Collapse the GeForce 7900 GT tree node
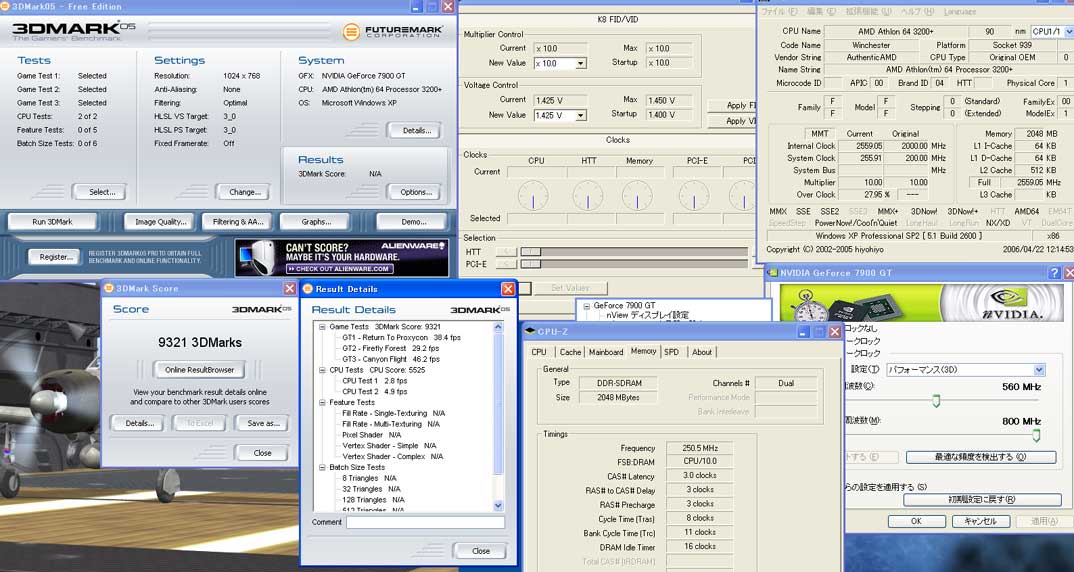 point(586,306)
